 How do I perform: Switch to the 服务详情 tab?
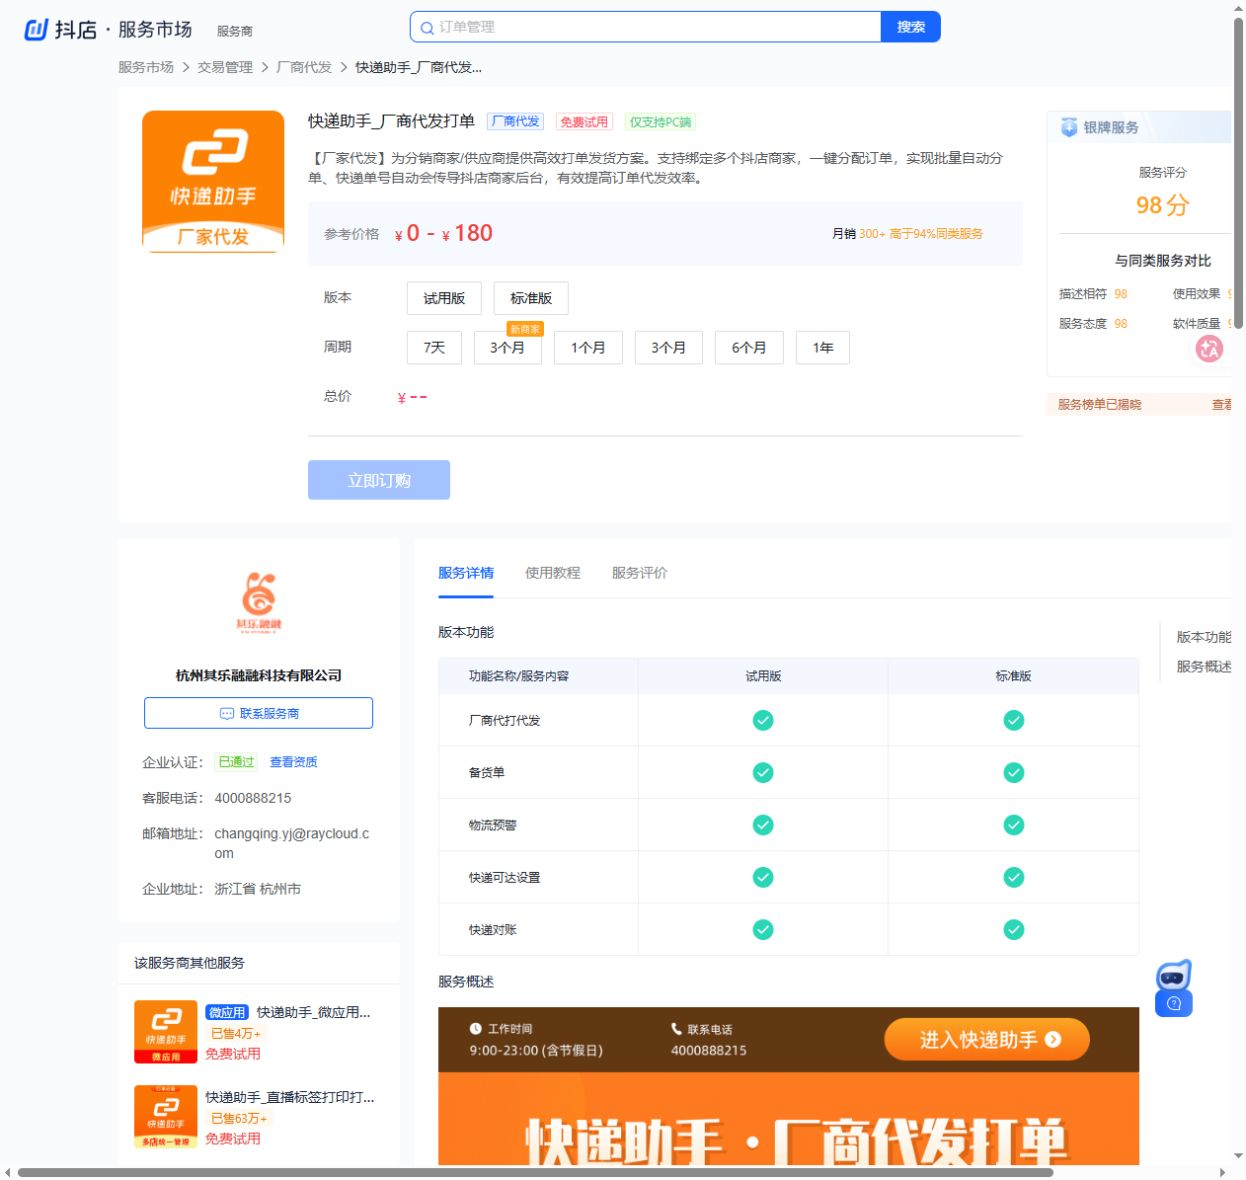point(466,573)
